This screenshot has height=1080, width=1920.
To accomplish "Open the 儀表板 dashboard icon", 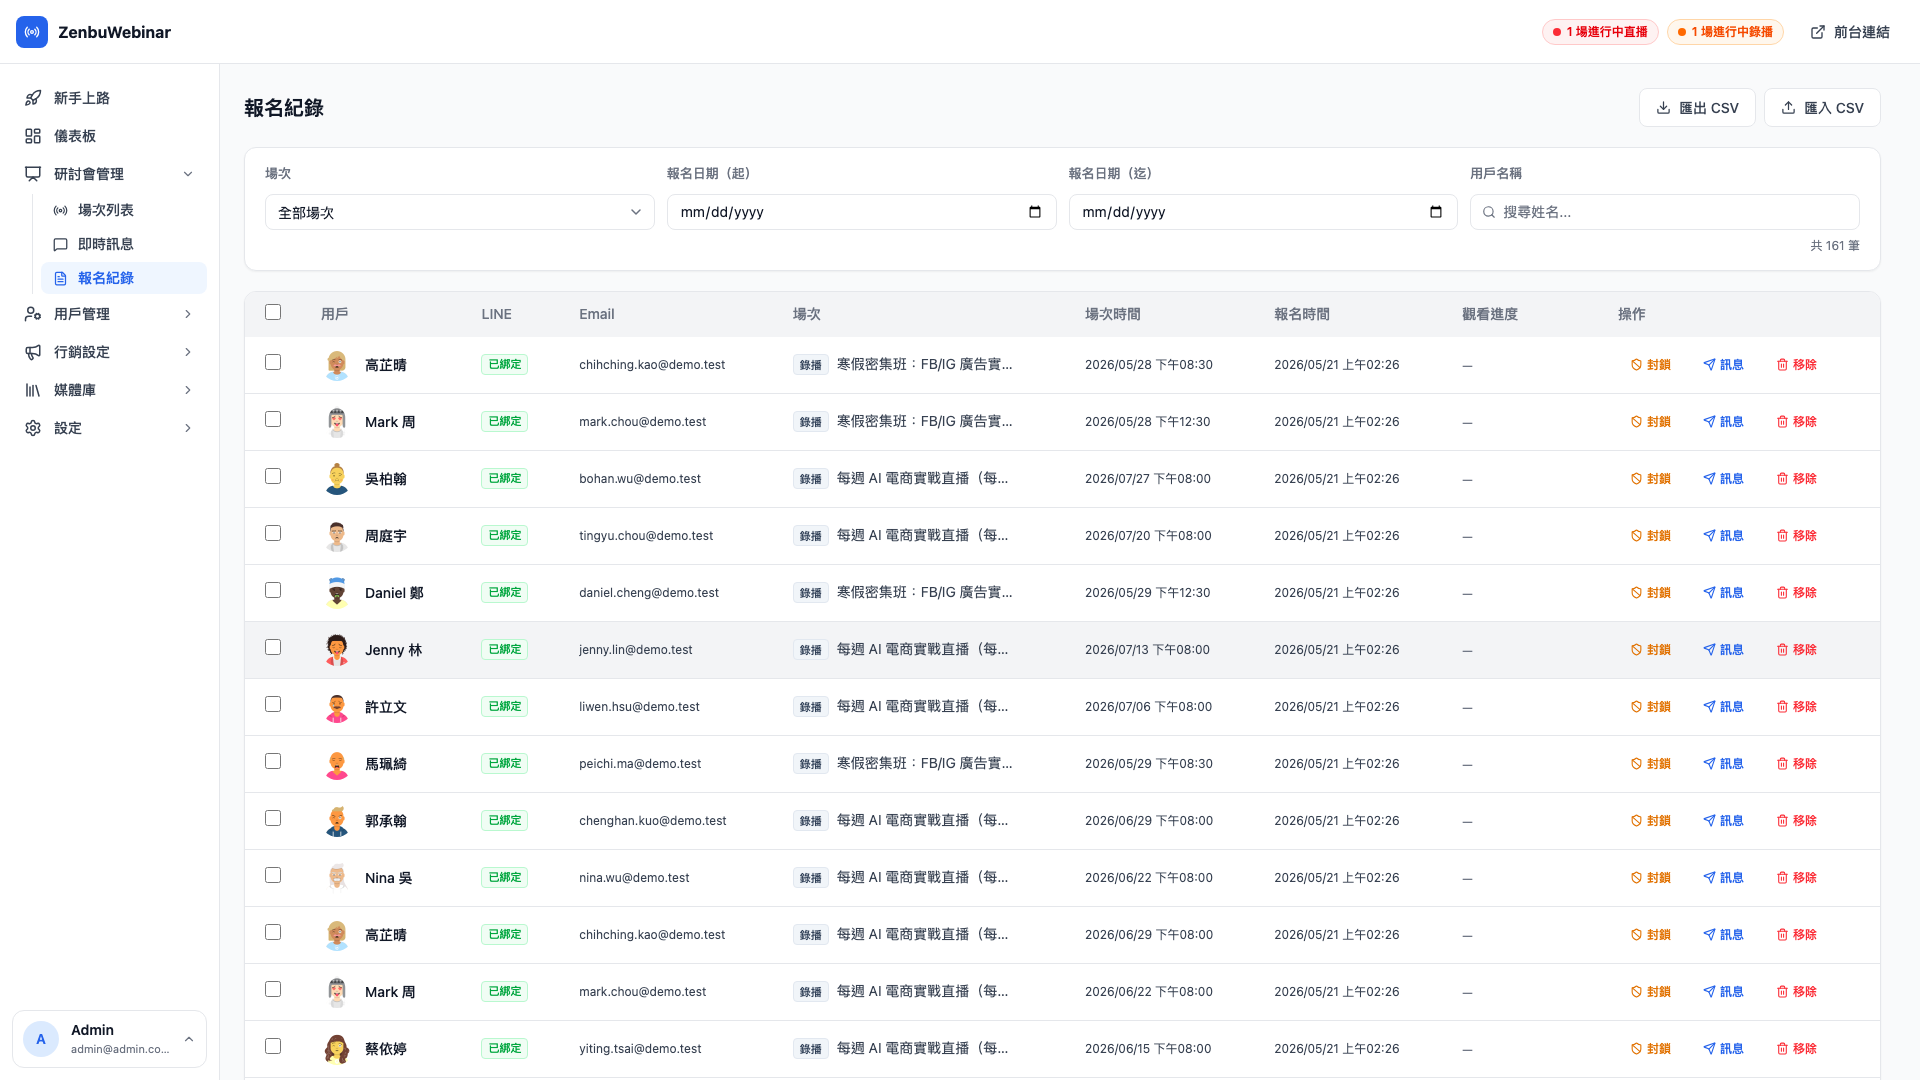I will coord(33,136).
